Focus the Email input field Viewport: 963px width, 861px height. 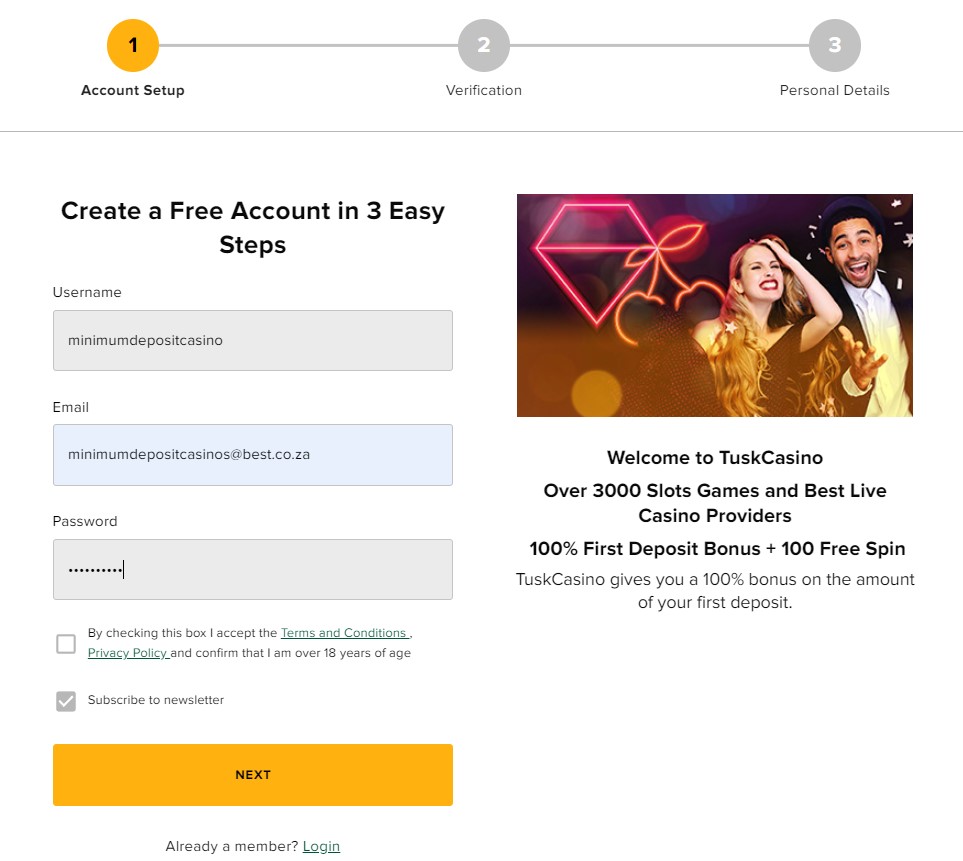pos(253,455)
